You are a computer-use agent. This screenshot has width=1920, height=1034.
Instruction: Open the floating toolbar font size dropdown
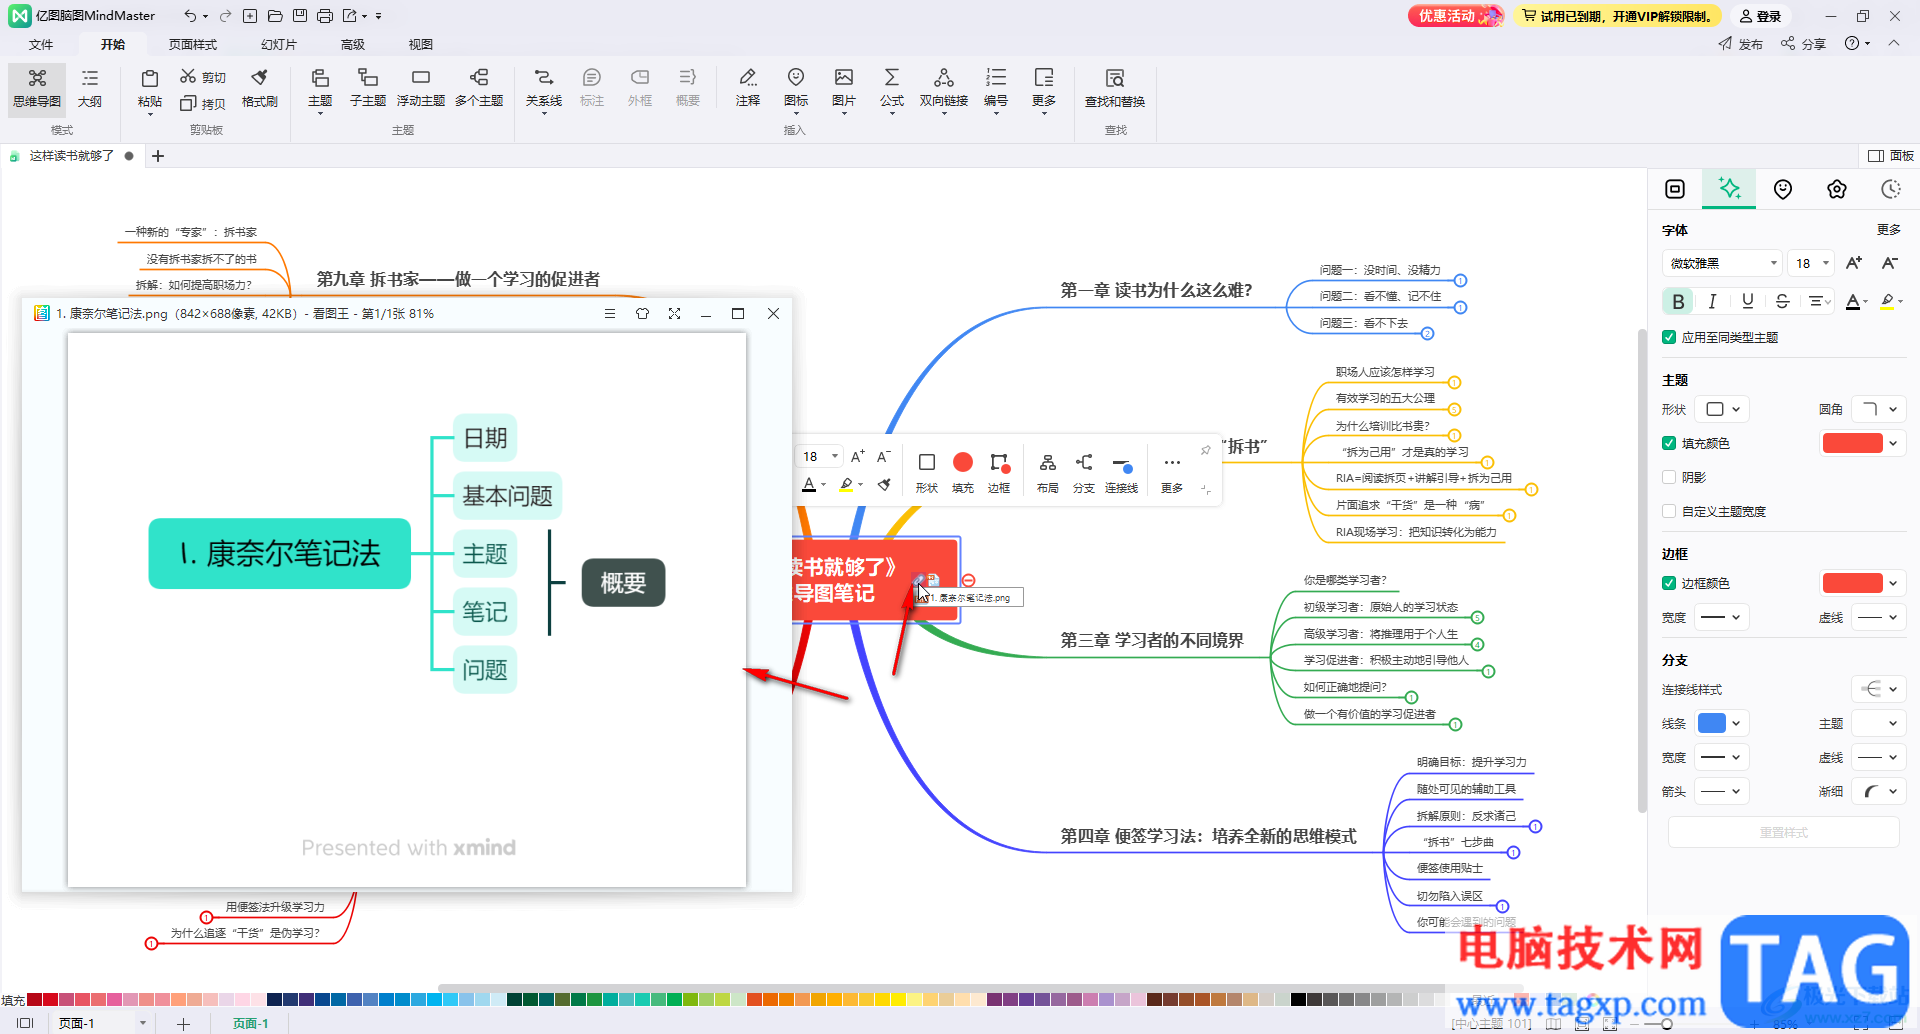tap(819, 456)
